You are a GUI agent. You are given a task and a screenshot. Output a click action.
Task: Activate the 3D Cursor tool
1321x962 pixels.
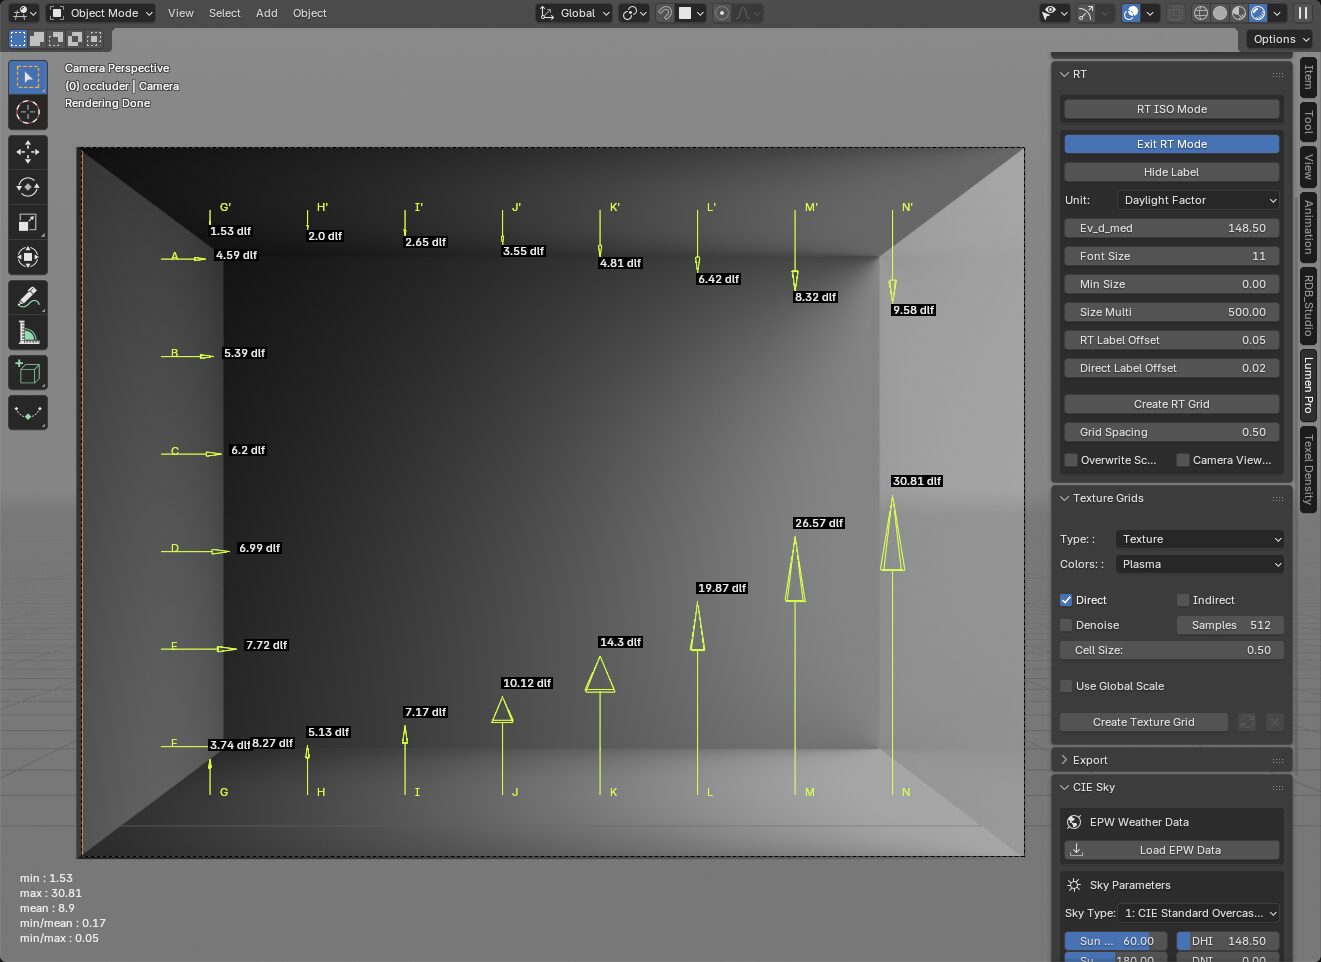pos(28,112)
